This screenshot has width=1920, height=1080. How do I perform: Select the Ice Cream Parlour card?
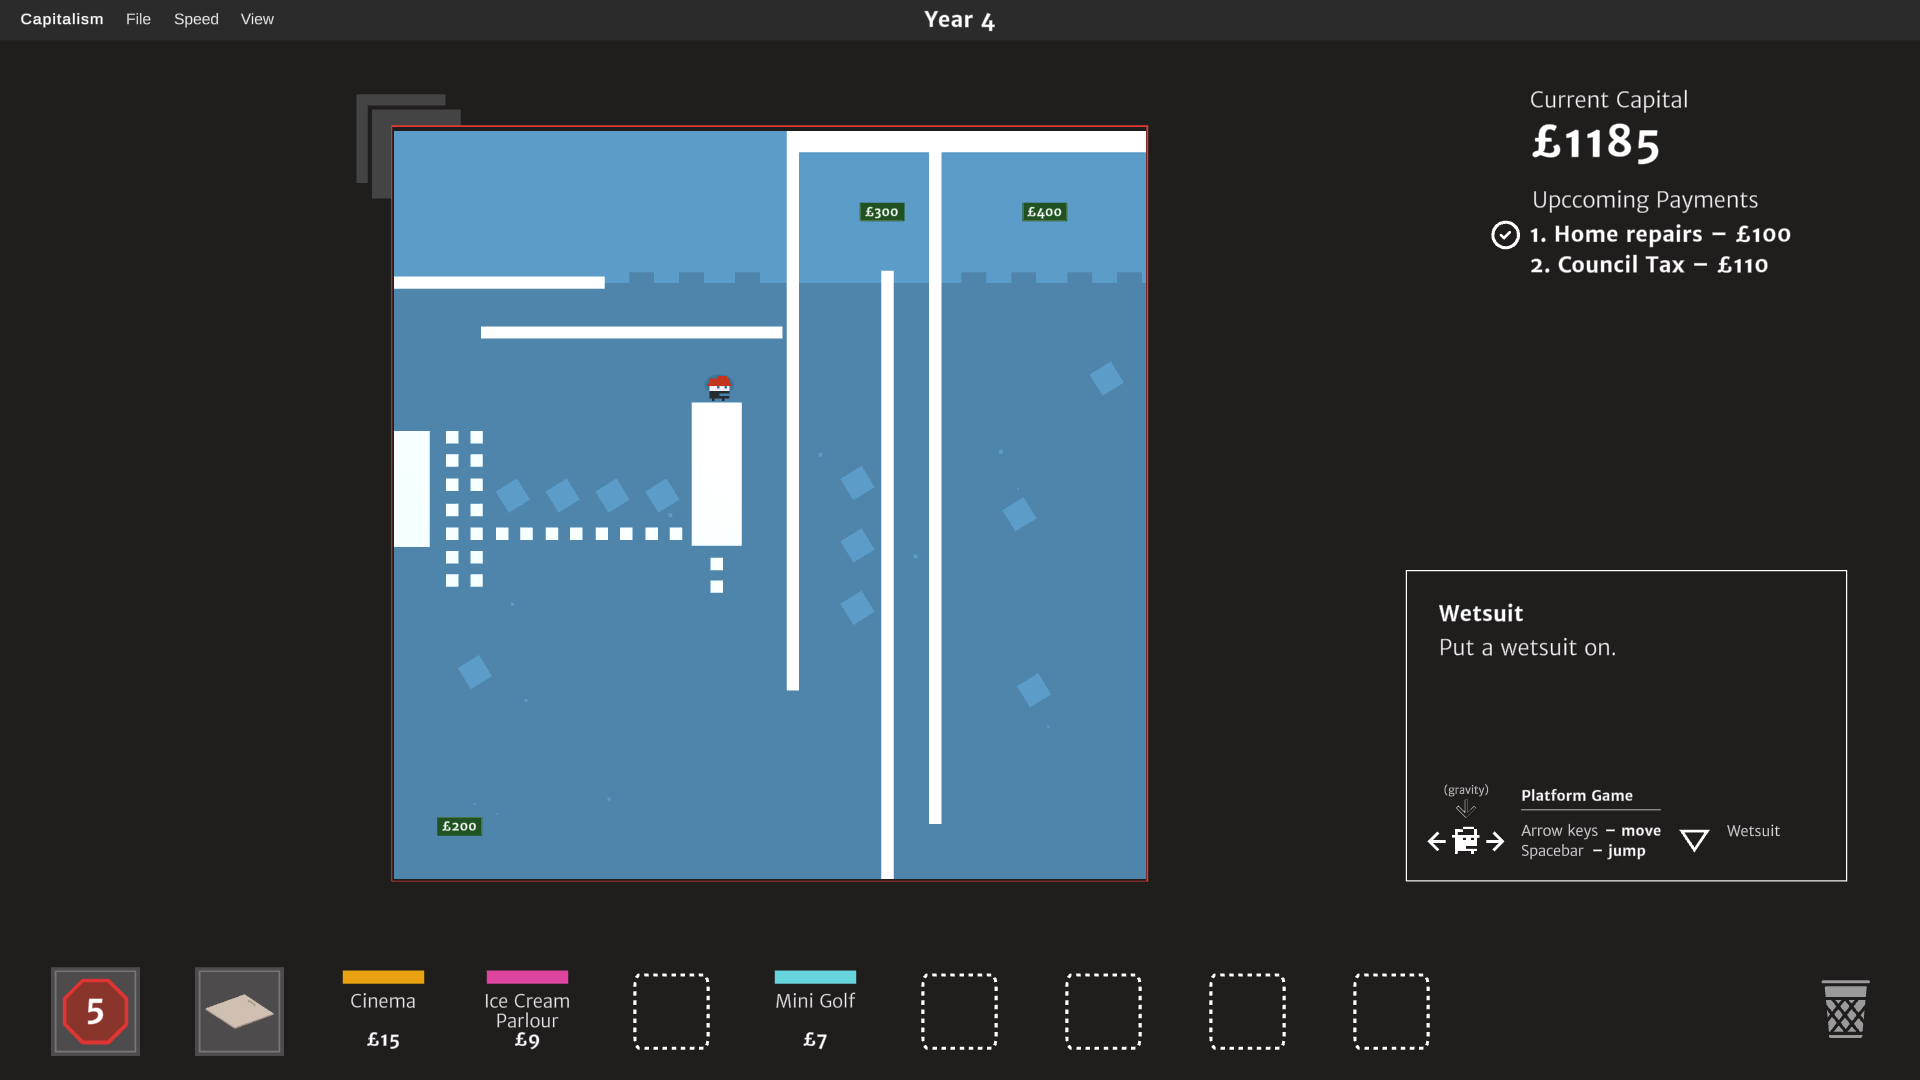tap(527, 1010)
